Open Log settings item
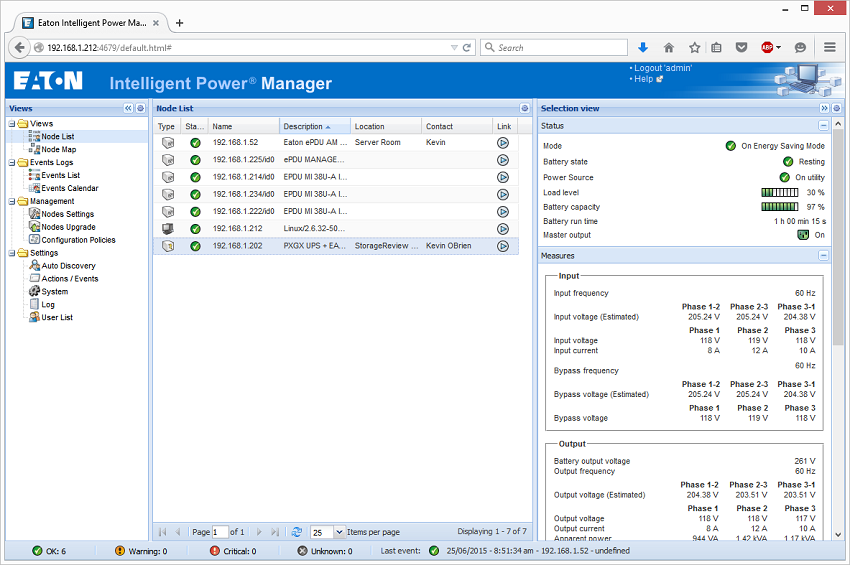Screen dimensions: 850x565 [x=48, y=305]
